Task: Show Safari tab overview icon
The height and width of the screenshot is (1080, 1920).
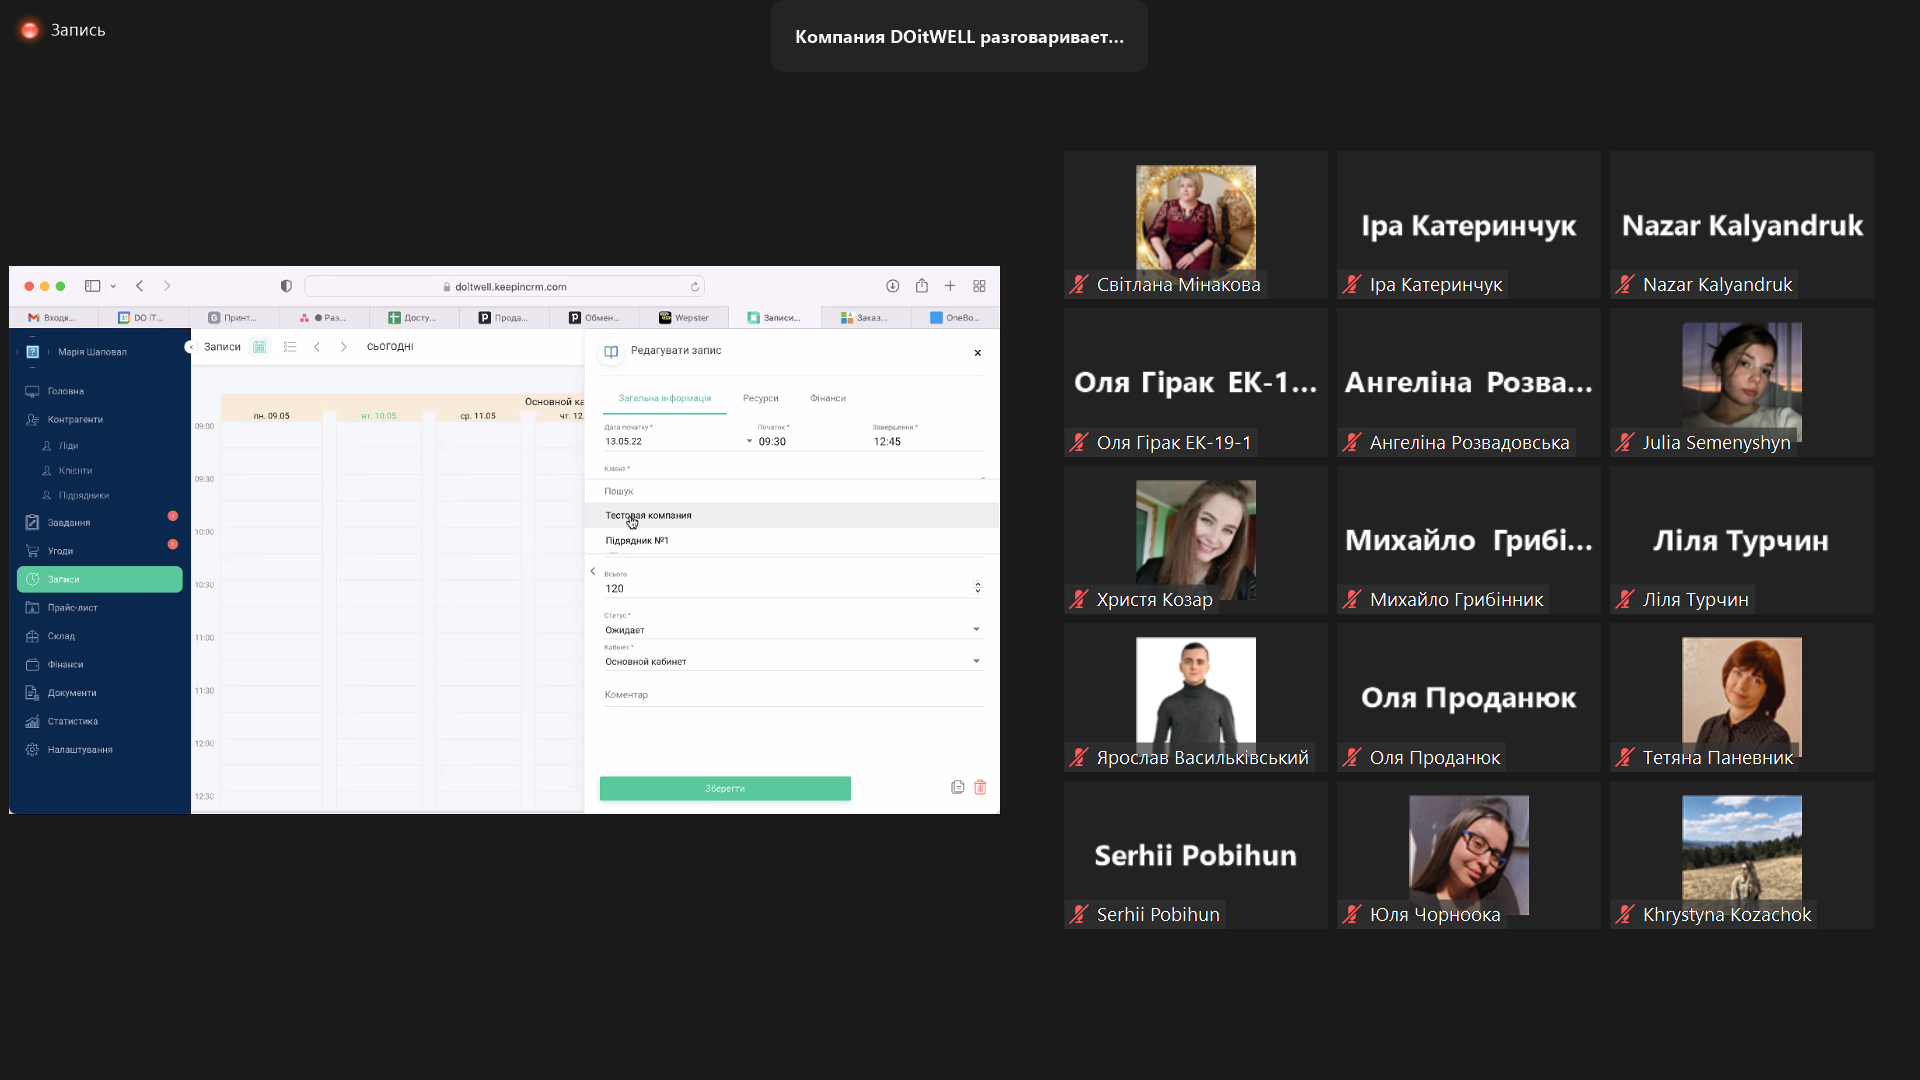Action: (979, 286)
